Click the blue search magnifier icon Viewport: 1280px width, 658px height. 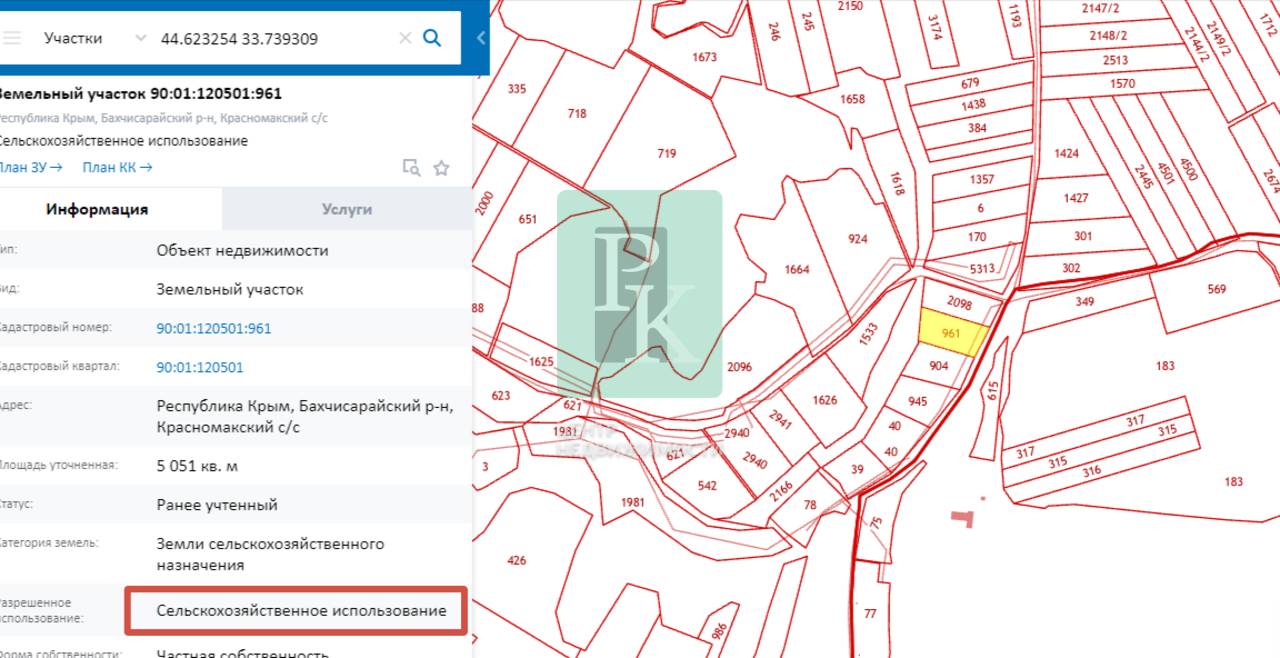pos(432,38)
